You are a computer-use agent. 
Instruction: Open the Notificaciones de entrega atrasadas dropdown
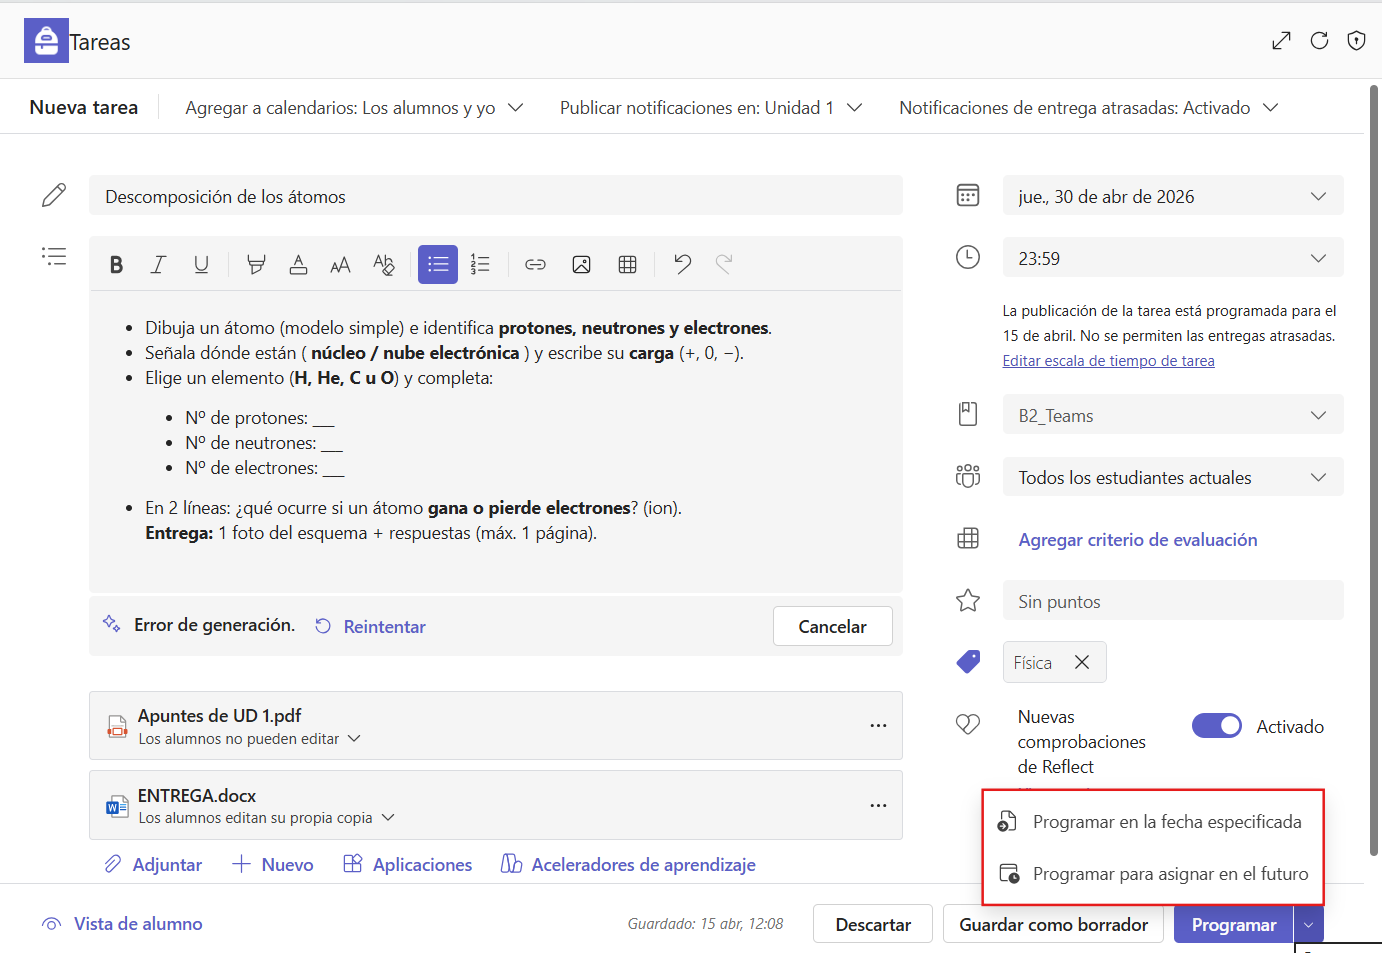coord(1089,107)
